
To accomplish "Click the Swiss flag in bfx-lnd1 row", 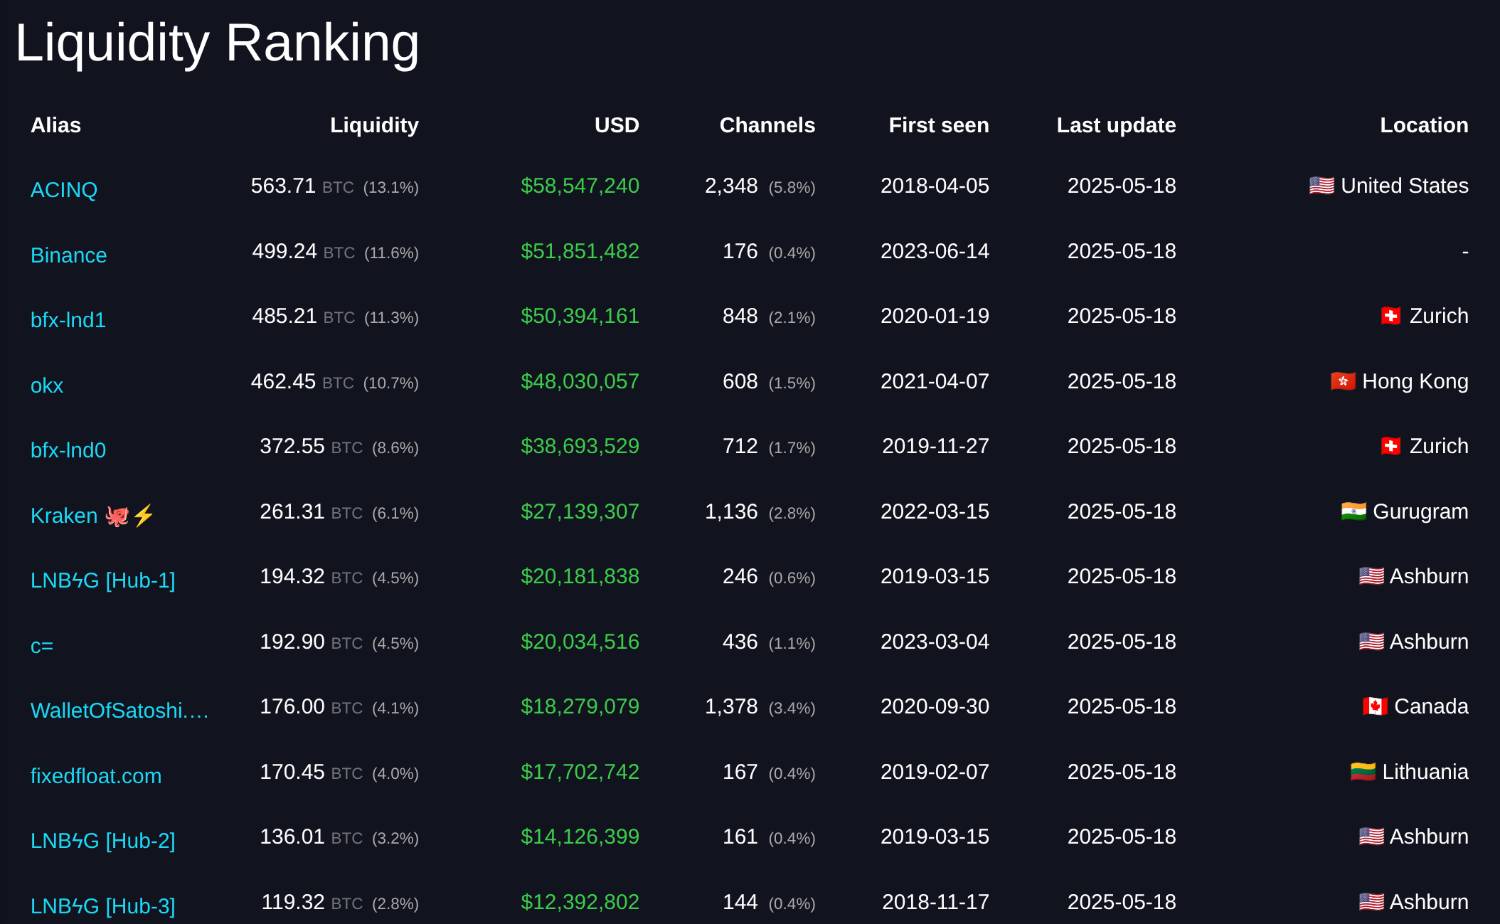I will point(1390,316).
